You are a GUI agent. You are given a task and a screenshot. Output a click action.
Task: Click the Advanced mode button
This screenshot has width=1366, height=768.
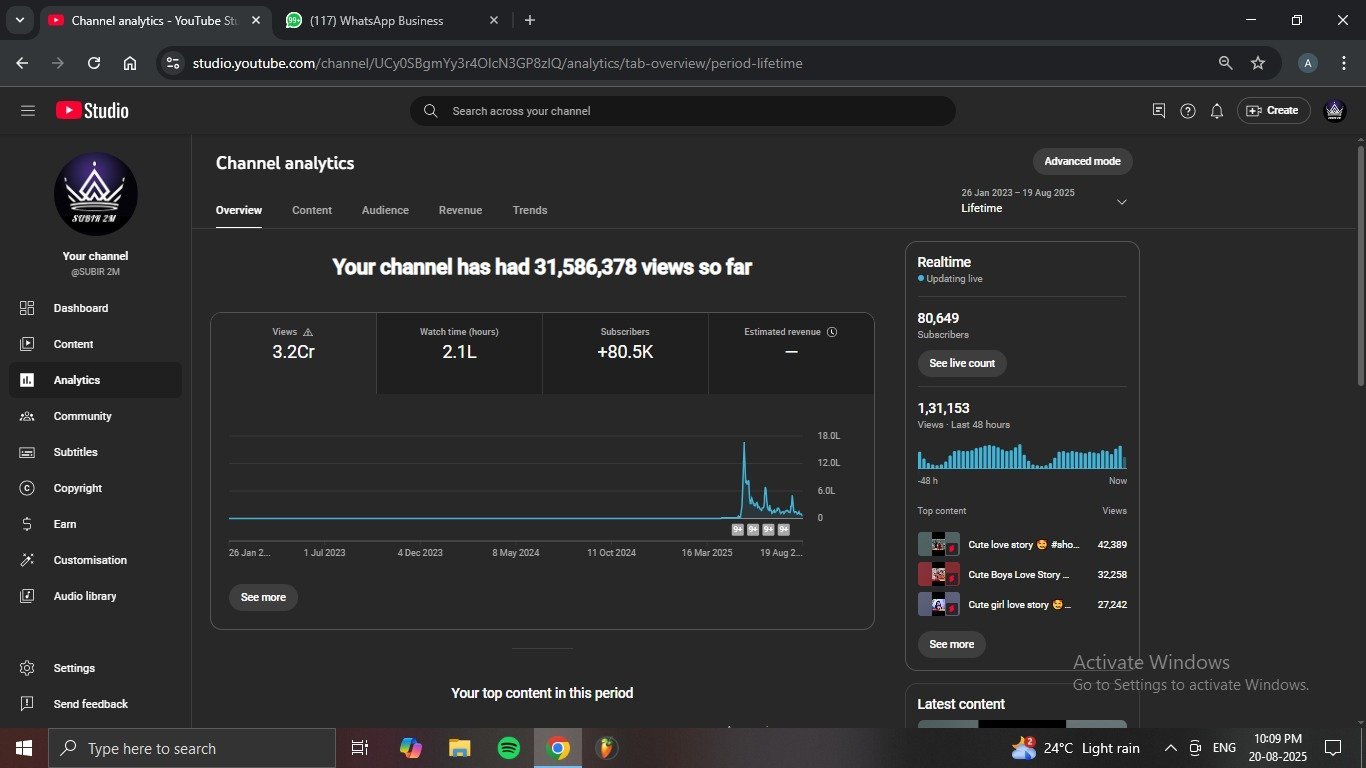coord(1082,161)
